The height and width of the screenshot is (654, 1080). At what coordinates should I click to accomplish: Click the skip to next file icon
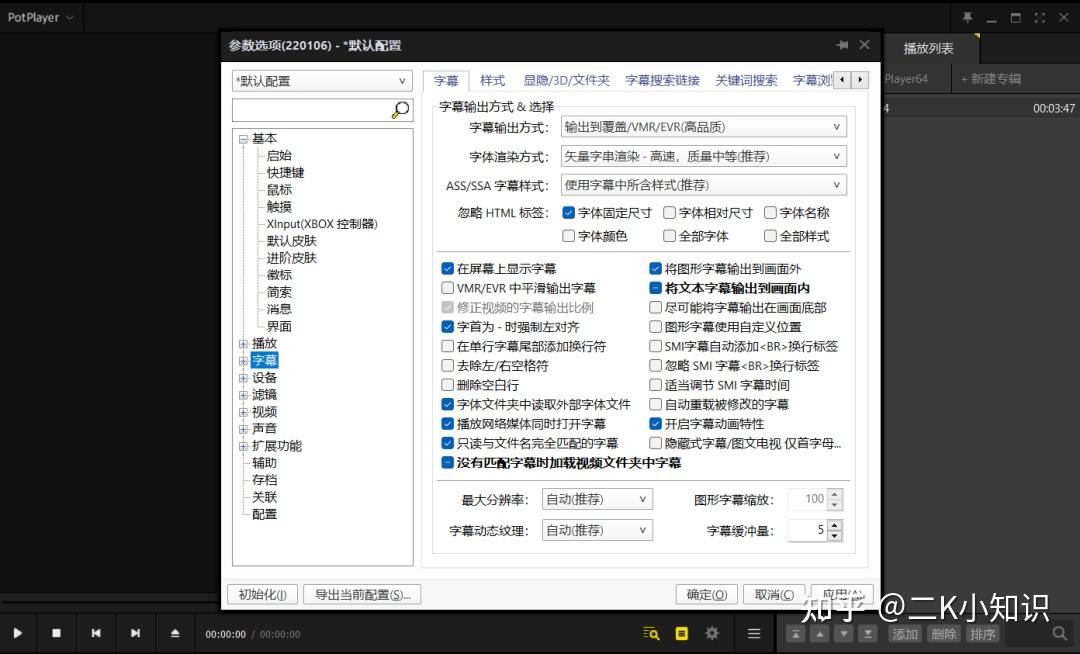(135, 633)
